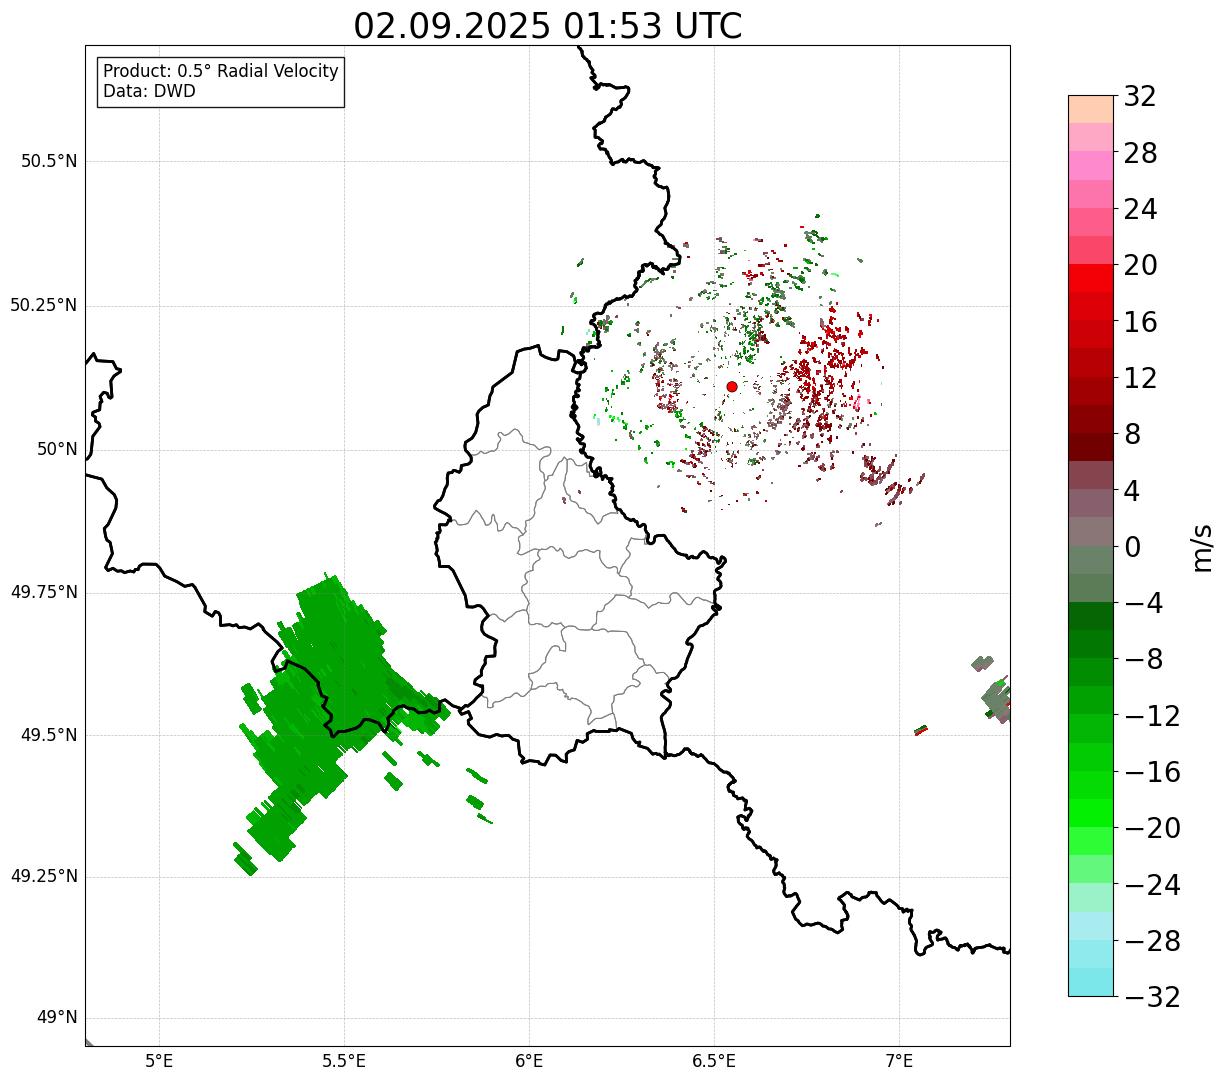Click the colorbar 24 tick label
Viewport: 1225px width, 1081px height.
coord(1140,210)
